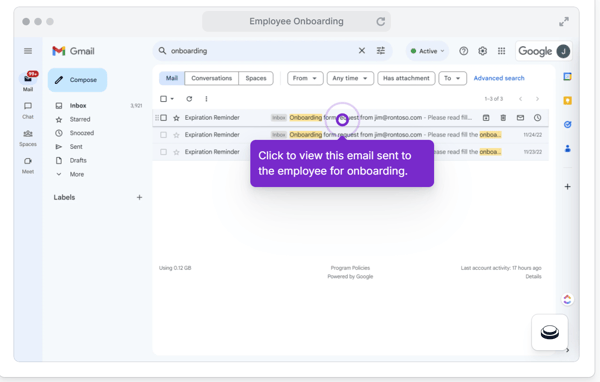Open the More options three-dot menu

(206, 99)
